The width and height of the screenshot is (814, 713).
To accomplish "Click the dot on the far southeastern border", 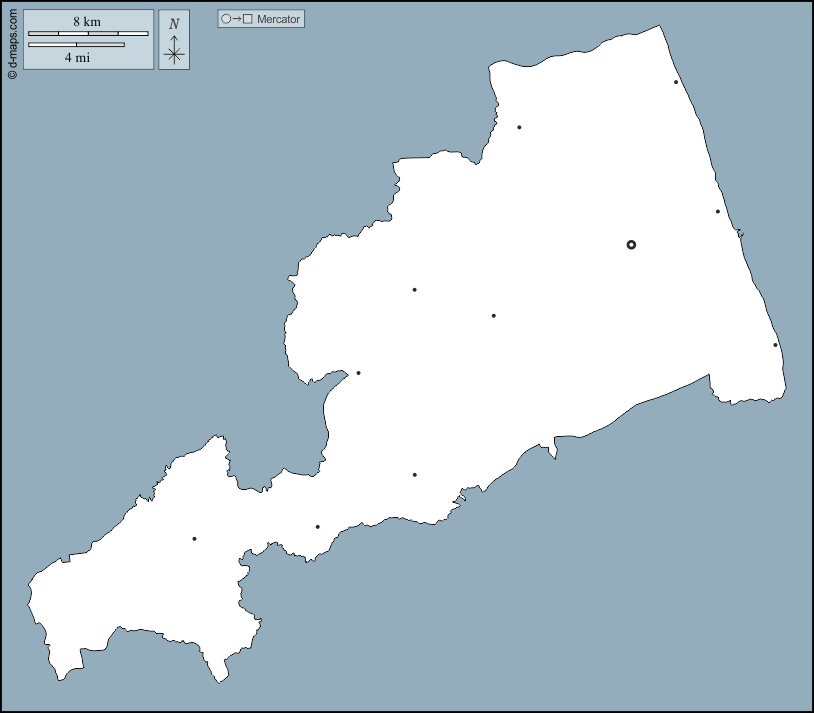I will pos(775,345).
